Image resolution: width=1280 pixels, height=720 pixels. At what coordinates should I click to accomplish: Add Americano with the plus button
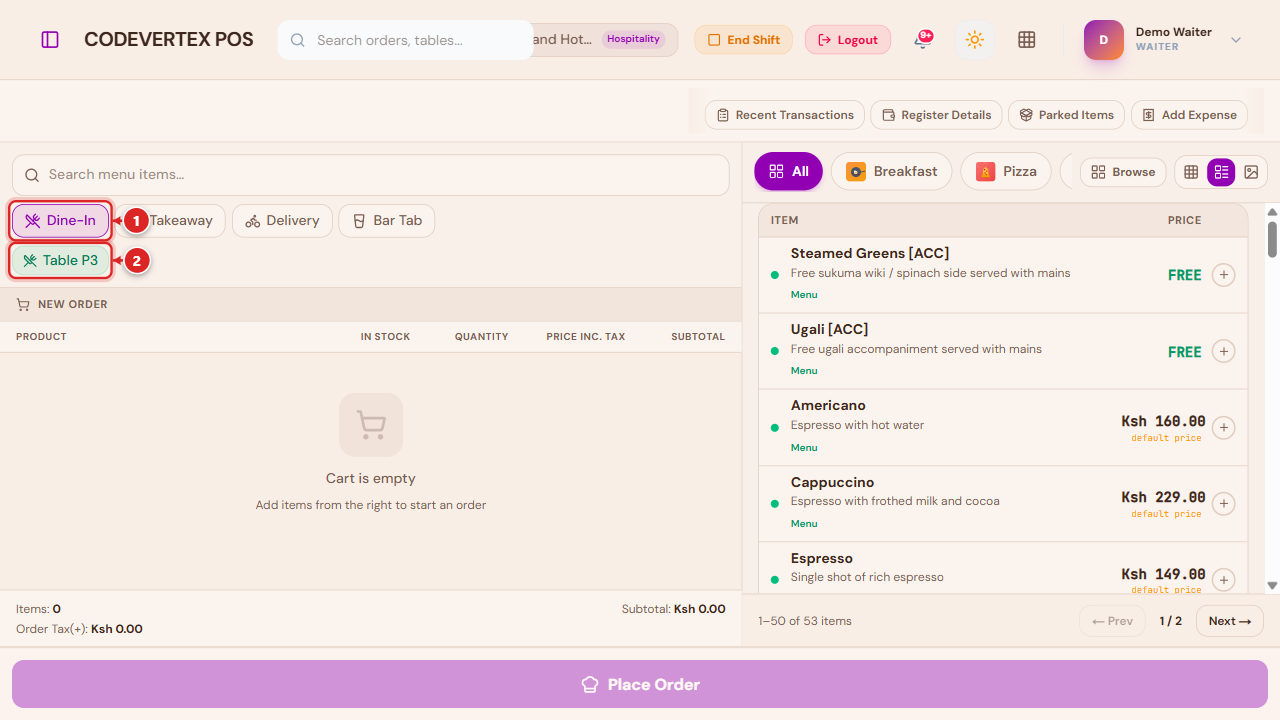1223,428
